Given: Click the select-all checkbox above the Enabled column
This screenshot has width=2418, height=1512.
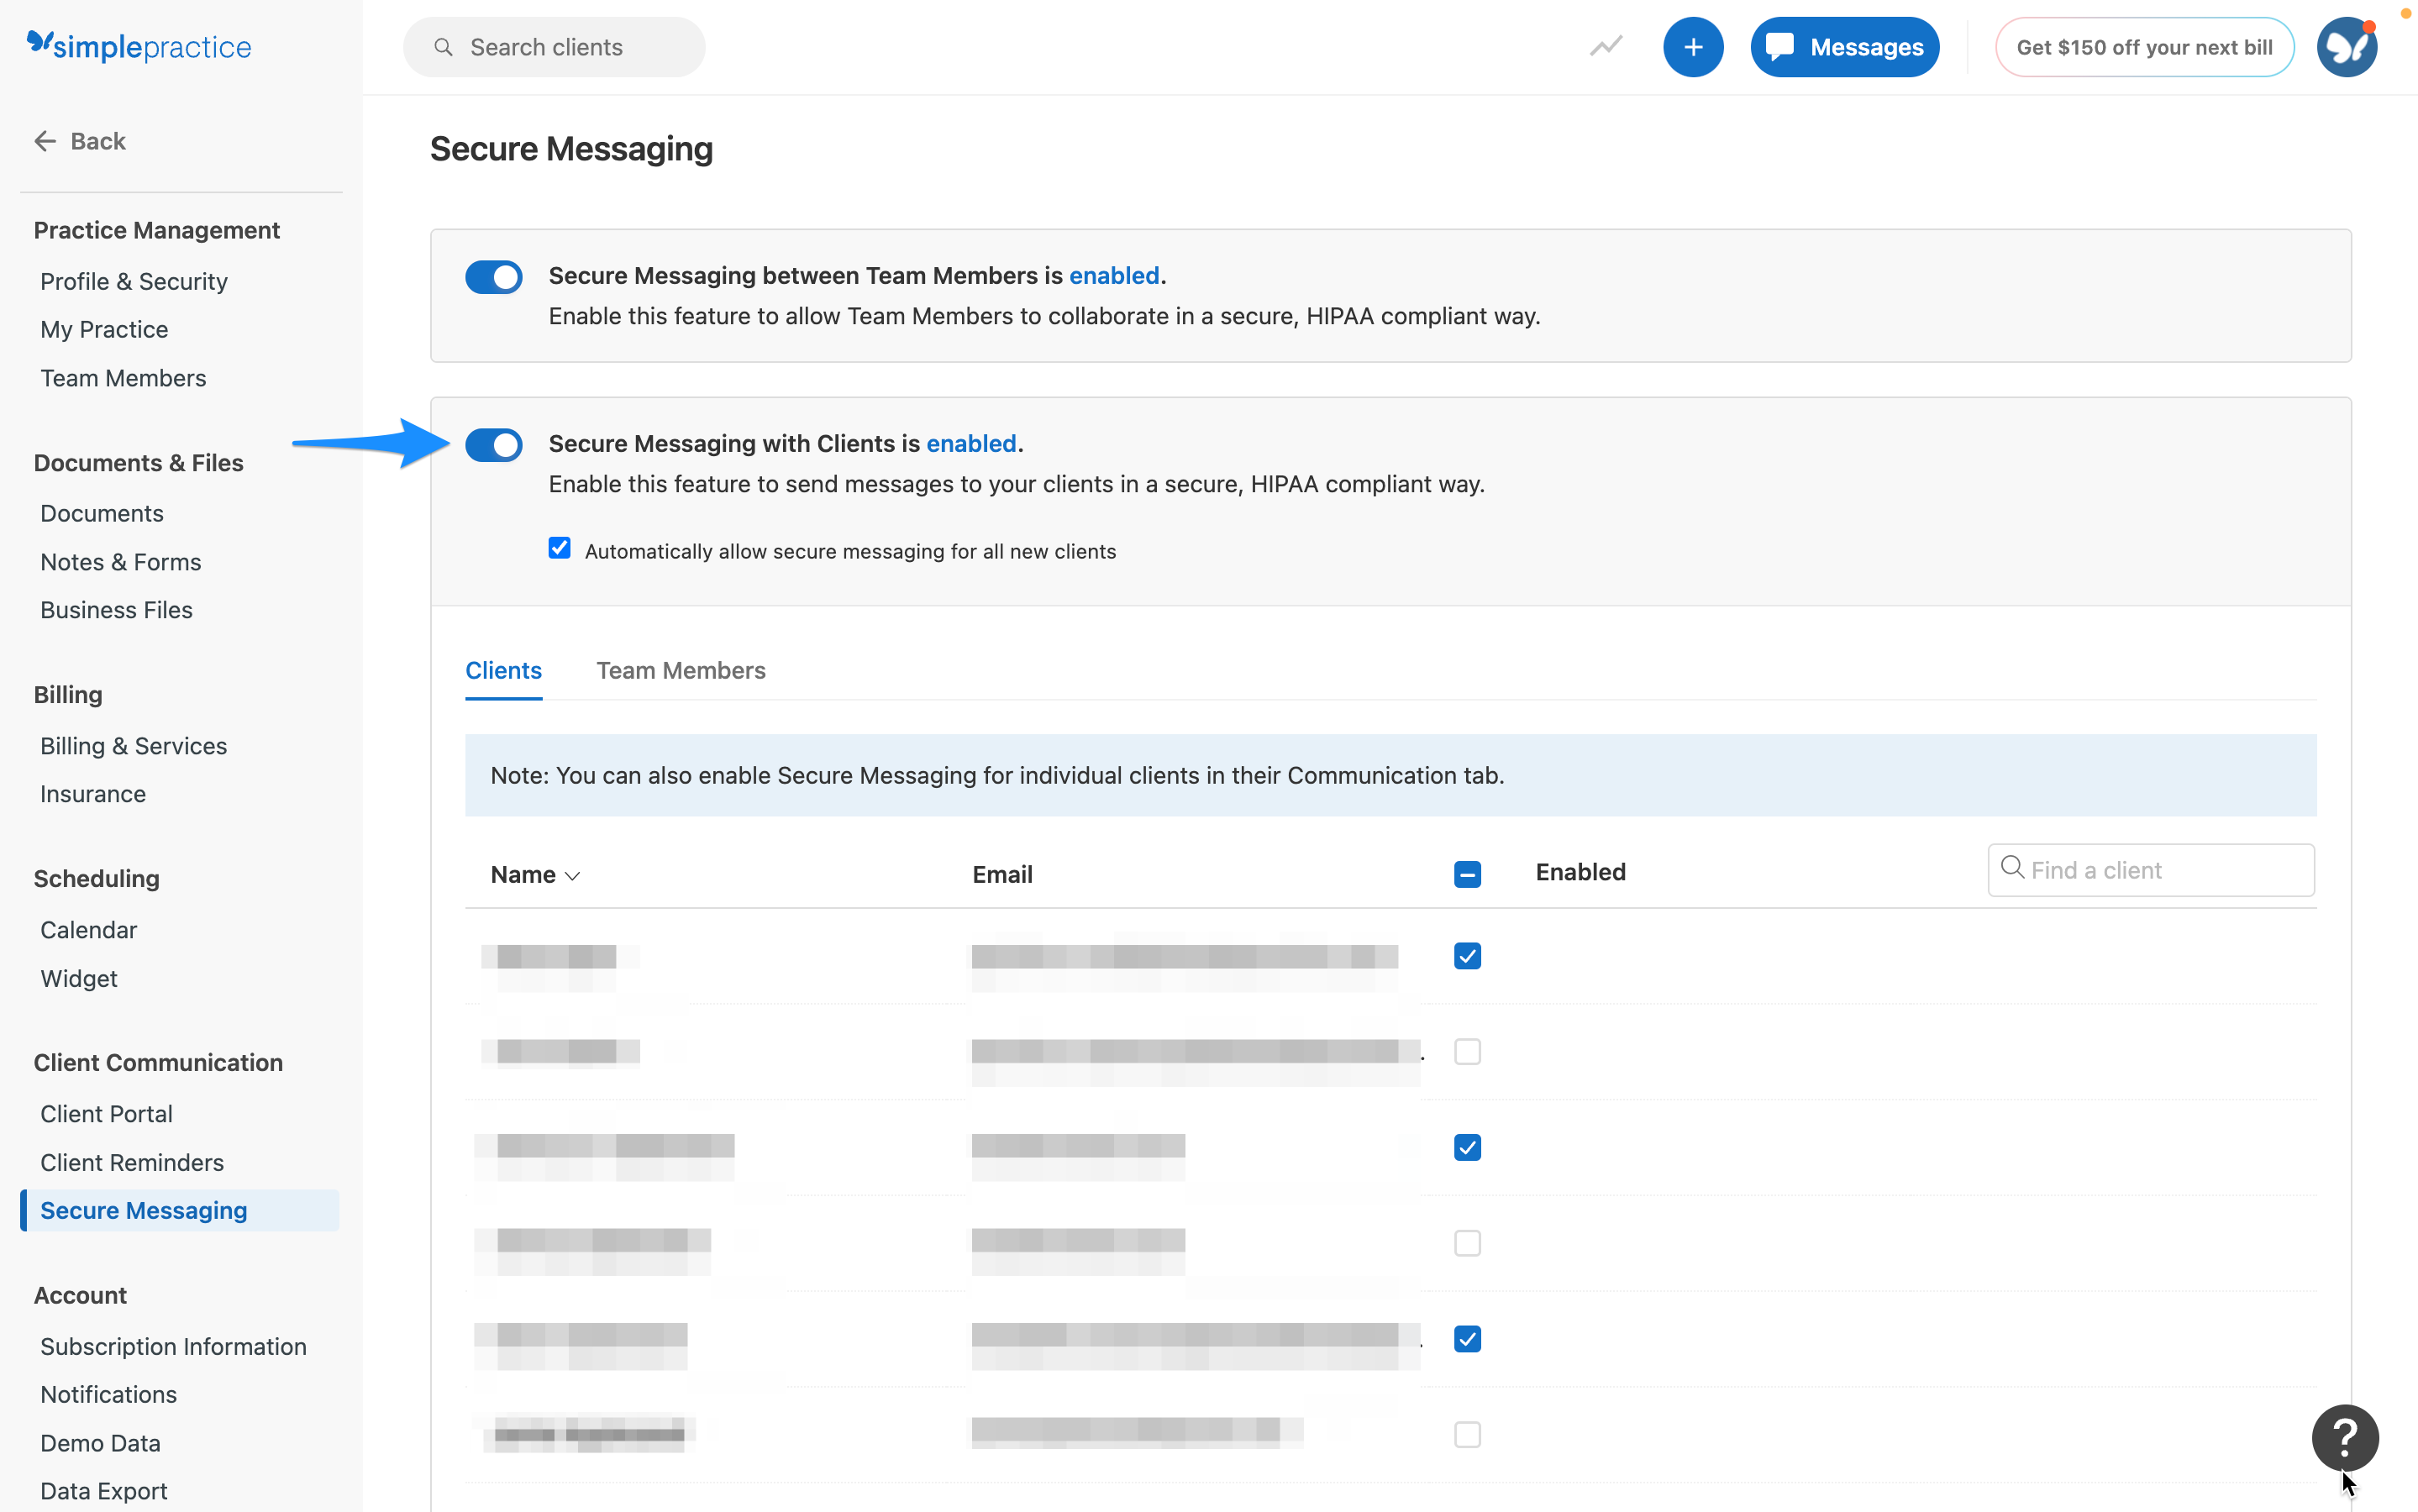Looking at the screenshot, I should point(1467,873).
